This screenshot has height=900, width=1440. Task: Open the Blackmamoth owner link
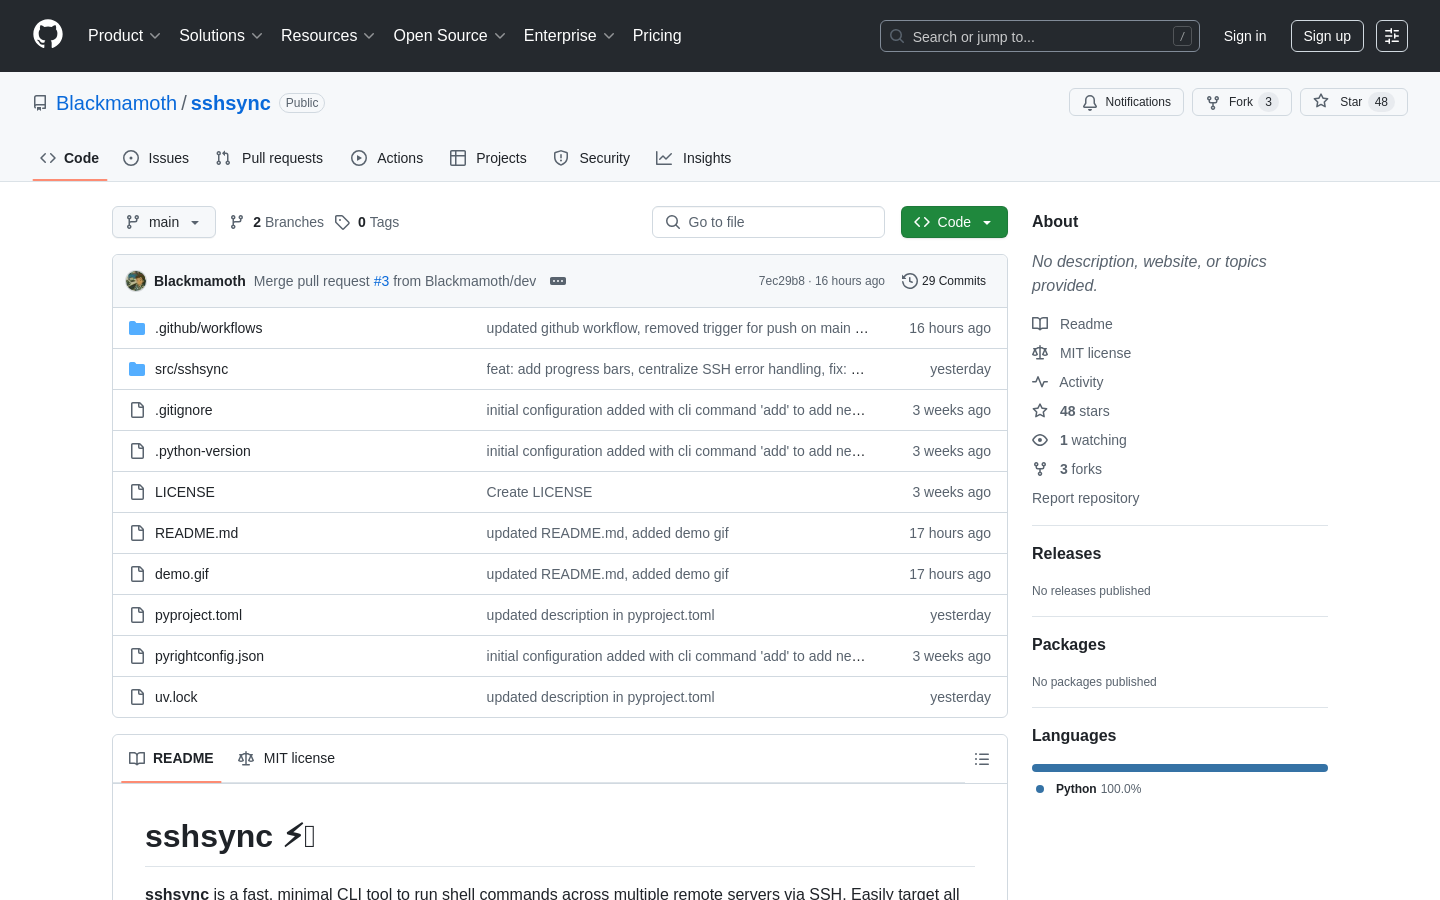pyautogui.click(x=116, y=103)
